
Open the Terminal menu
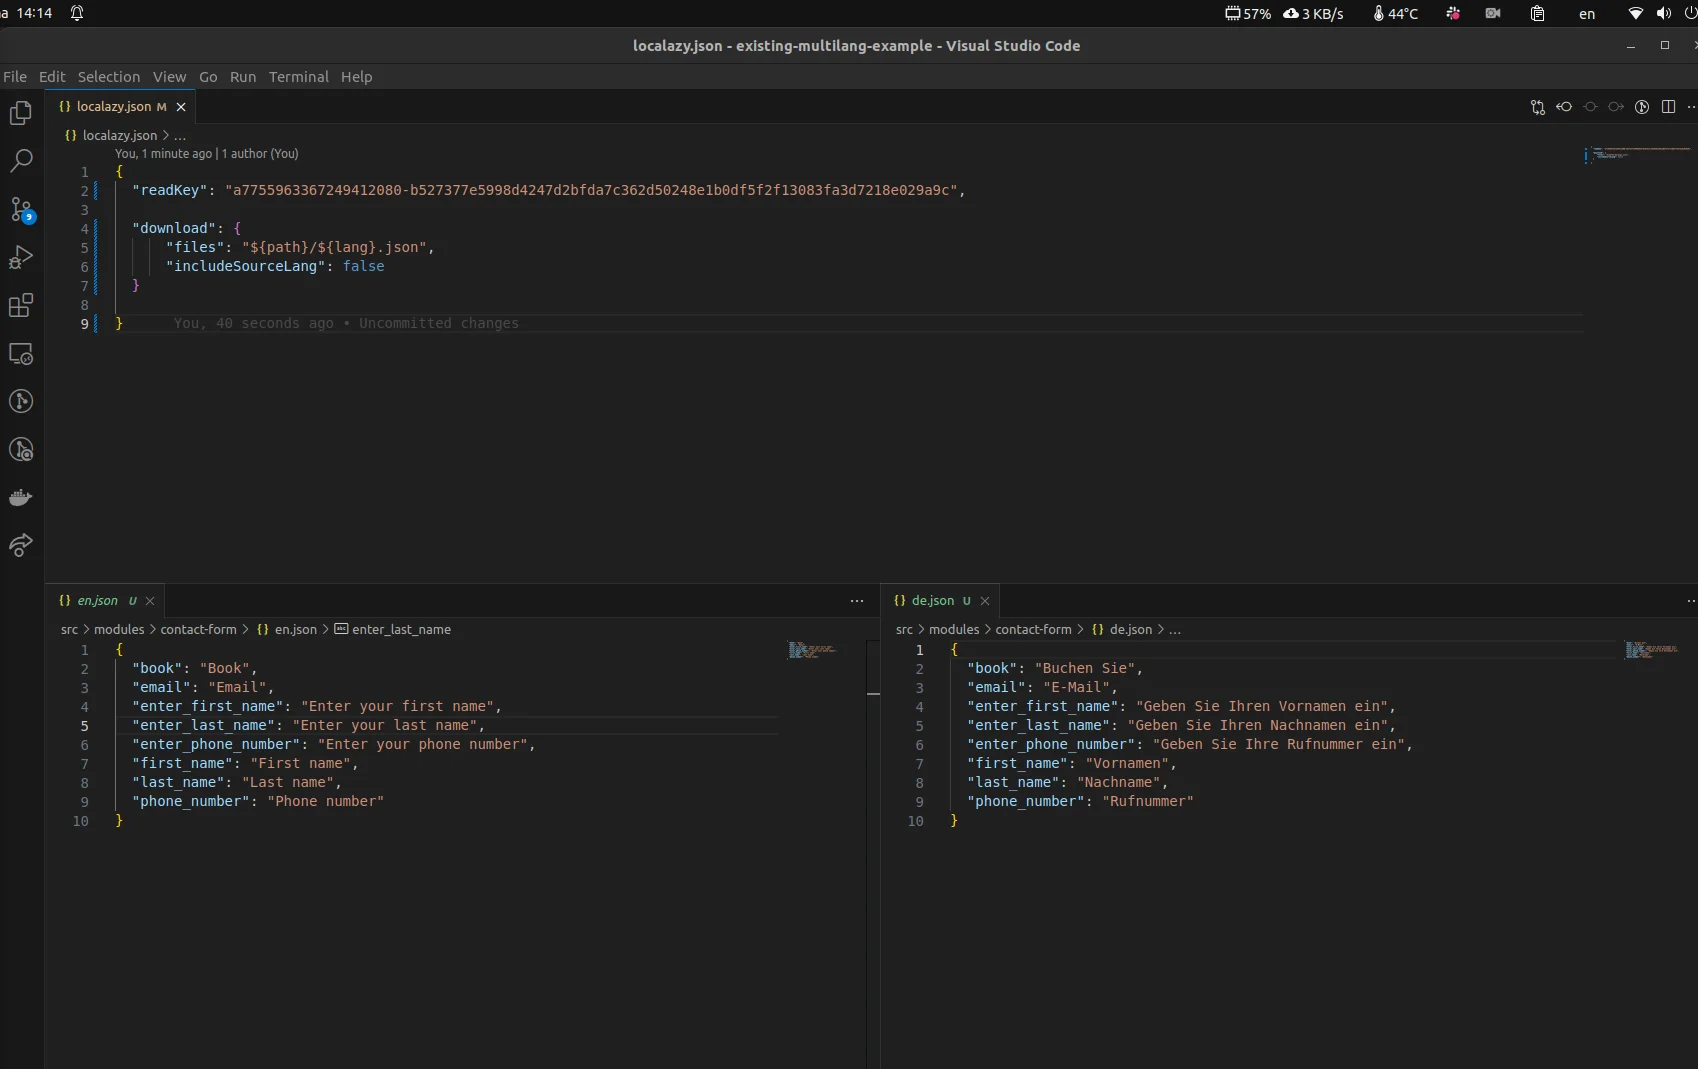[298, 77]
